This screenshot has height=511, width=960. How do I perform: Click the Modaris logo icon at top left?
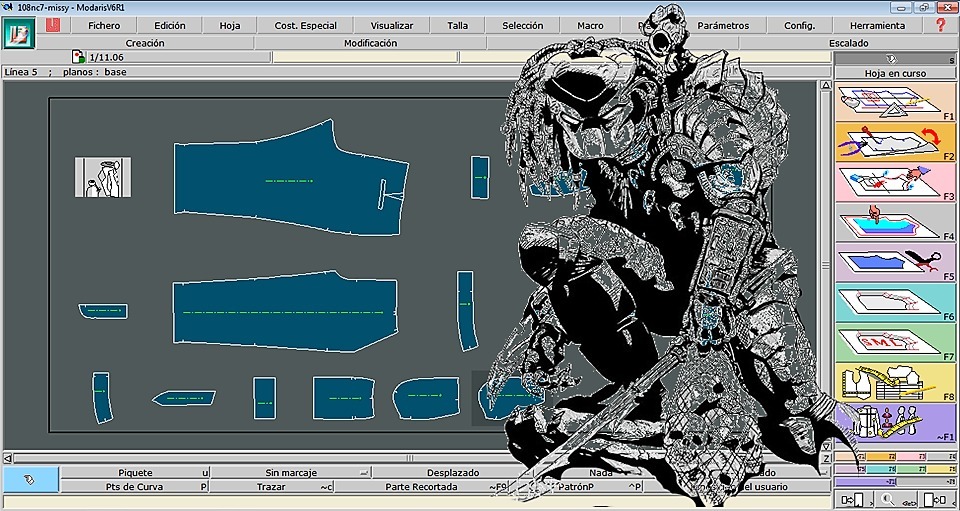click(18, 33)
